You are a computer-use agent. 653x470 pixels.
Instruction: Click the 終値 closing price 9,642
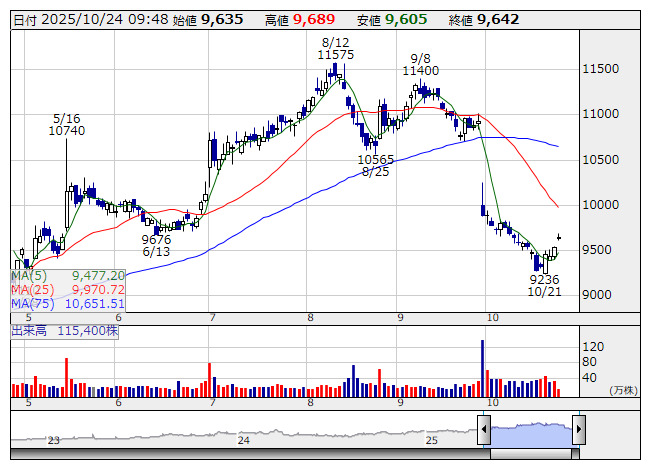pos(498,19)
